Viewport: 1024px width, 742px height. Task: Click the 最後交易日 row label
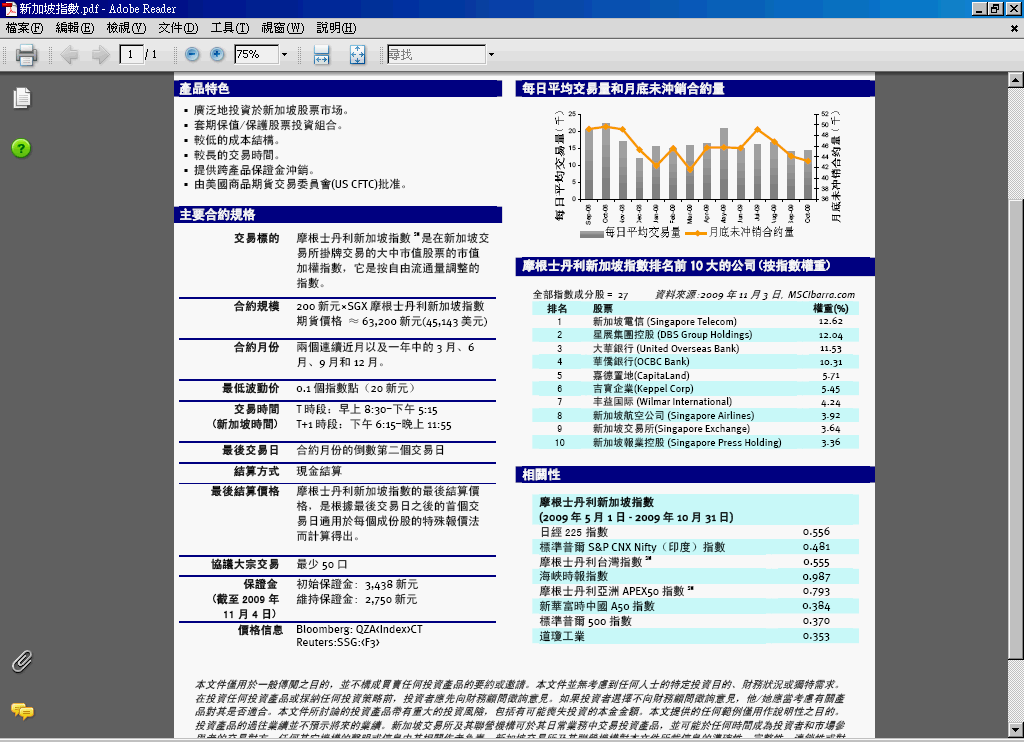251,450
